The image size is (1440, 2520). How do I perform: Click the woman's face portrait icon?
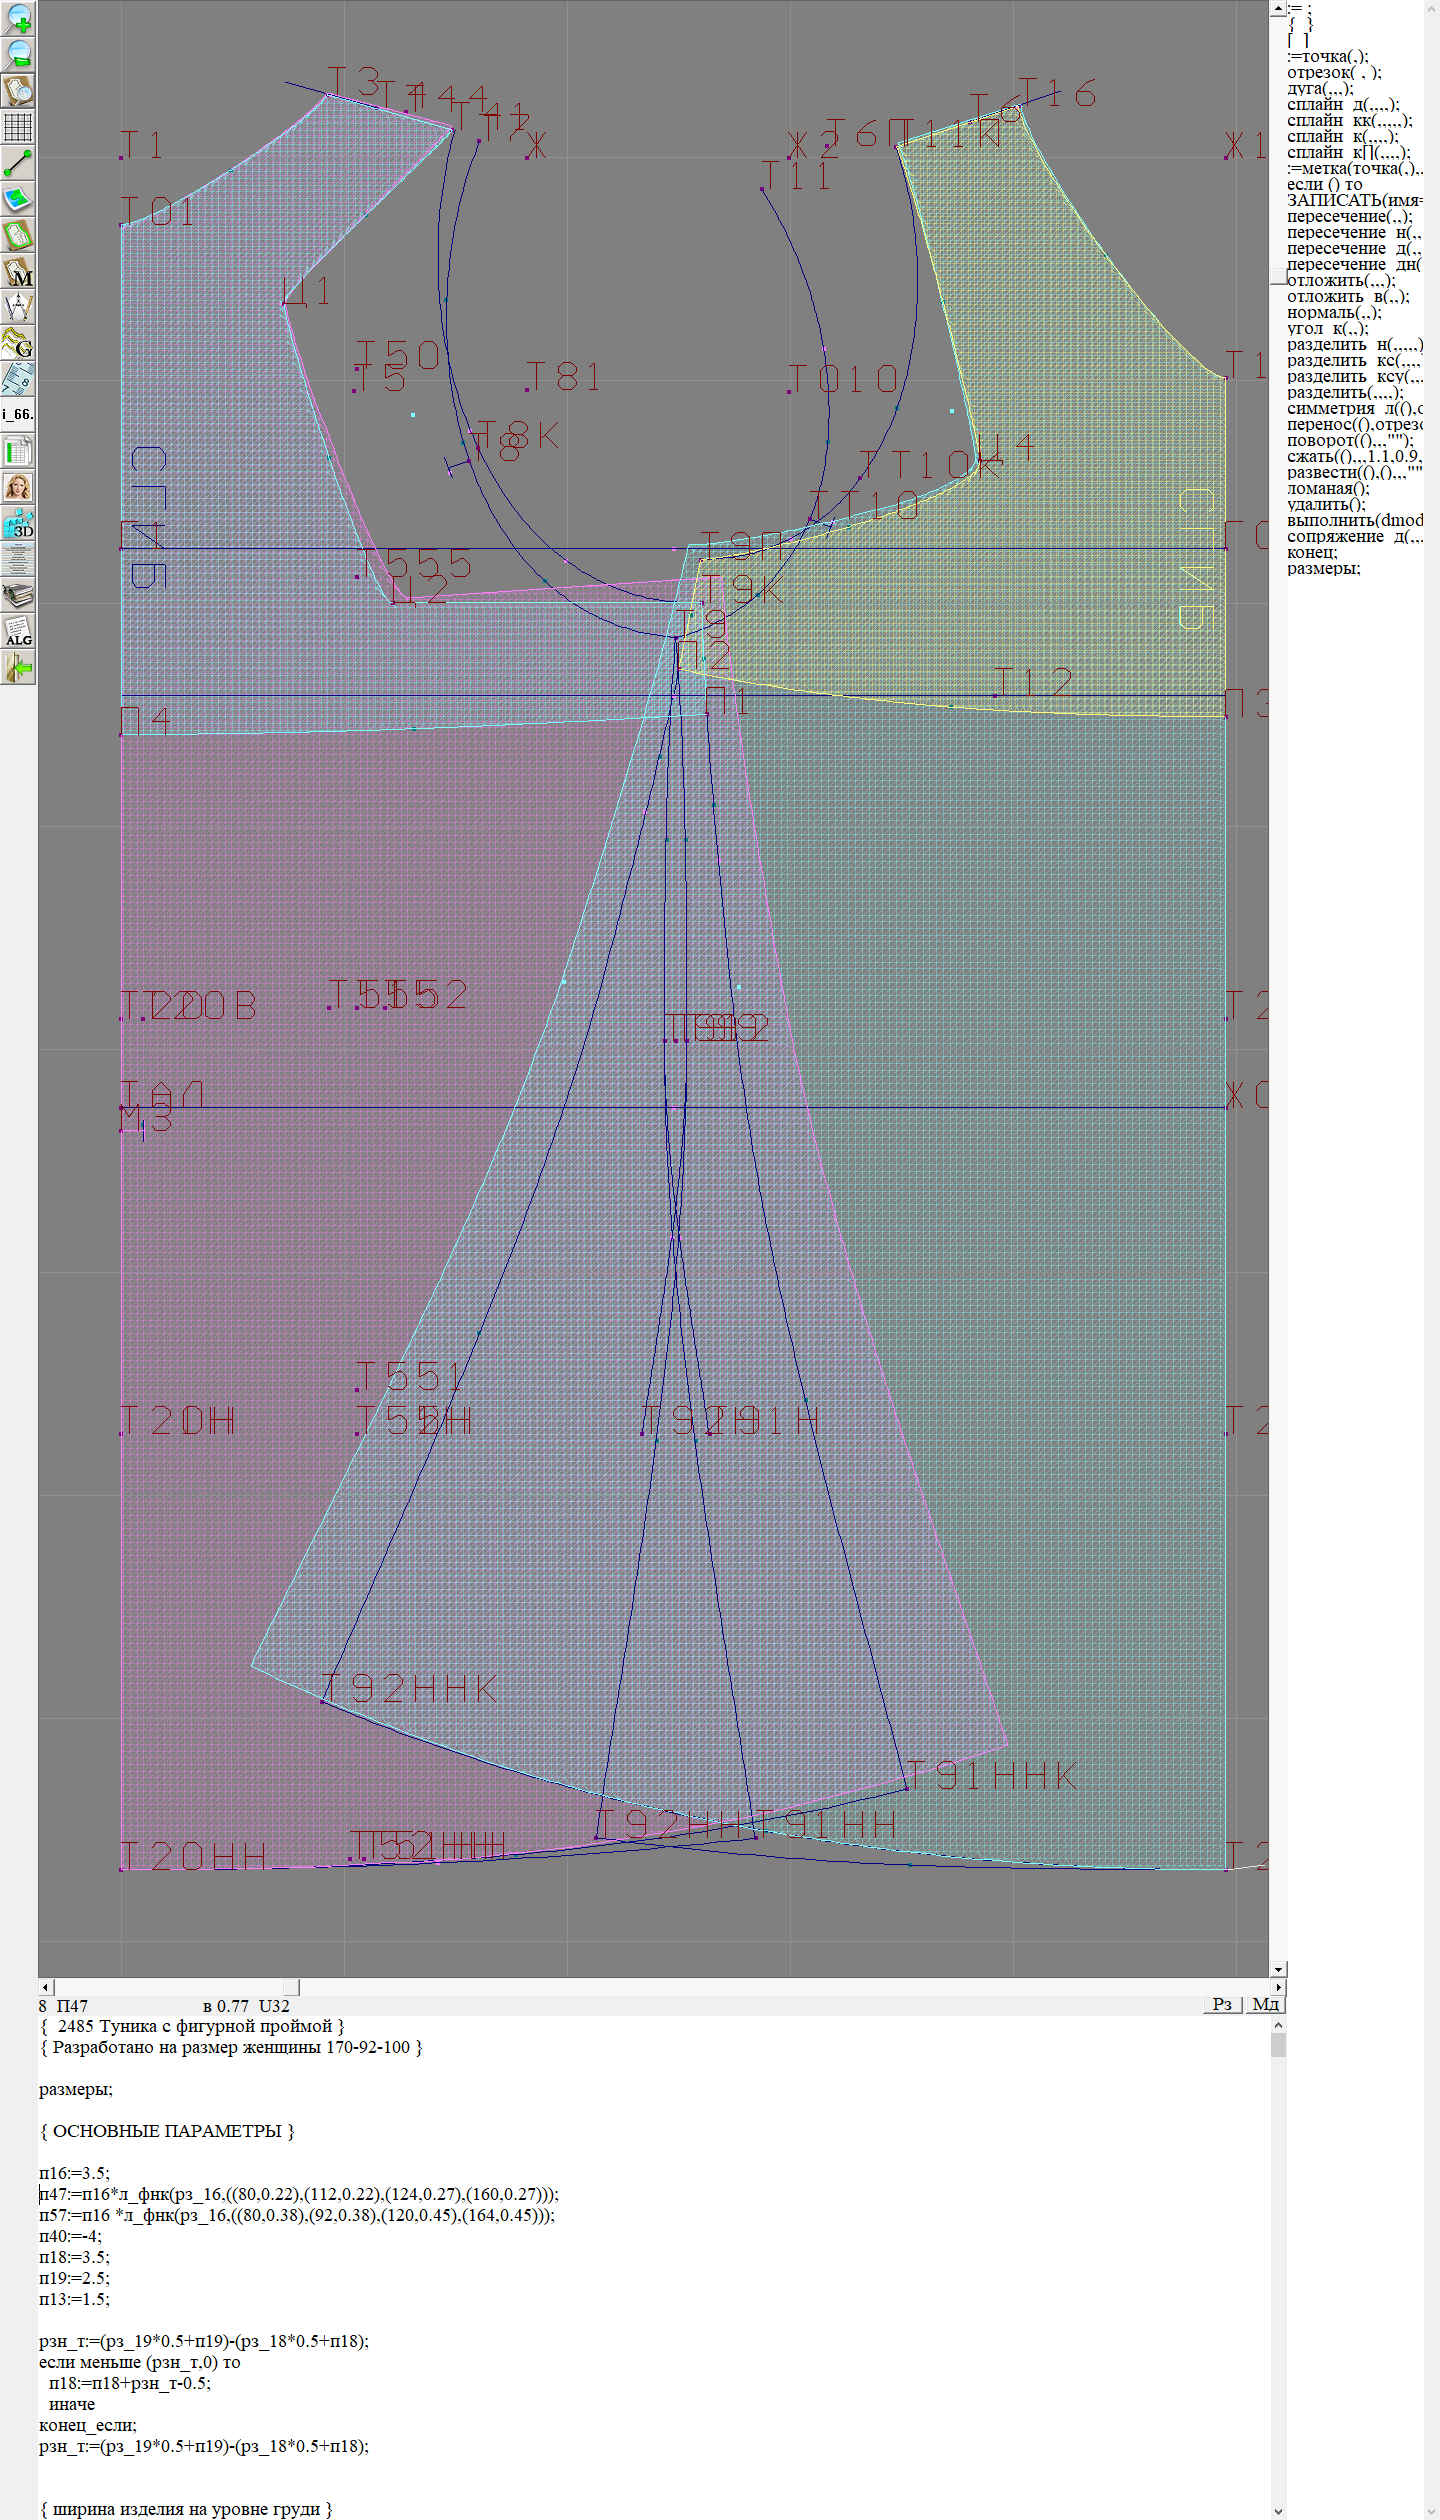[x=18, y=487]
